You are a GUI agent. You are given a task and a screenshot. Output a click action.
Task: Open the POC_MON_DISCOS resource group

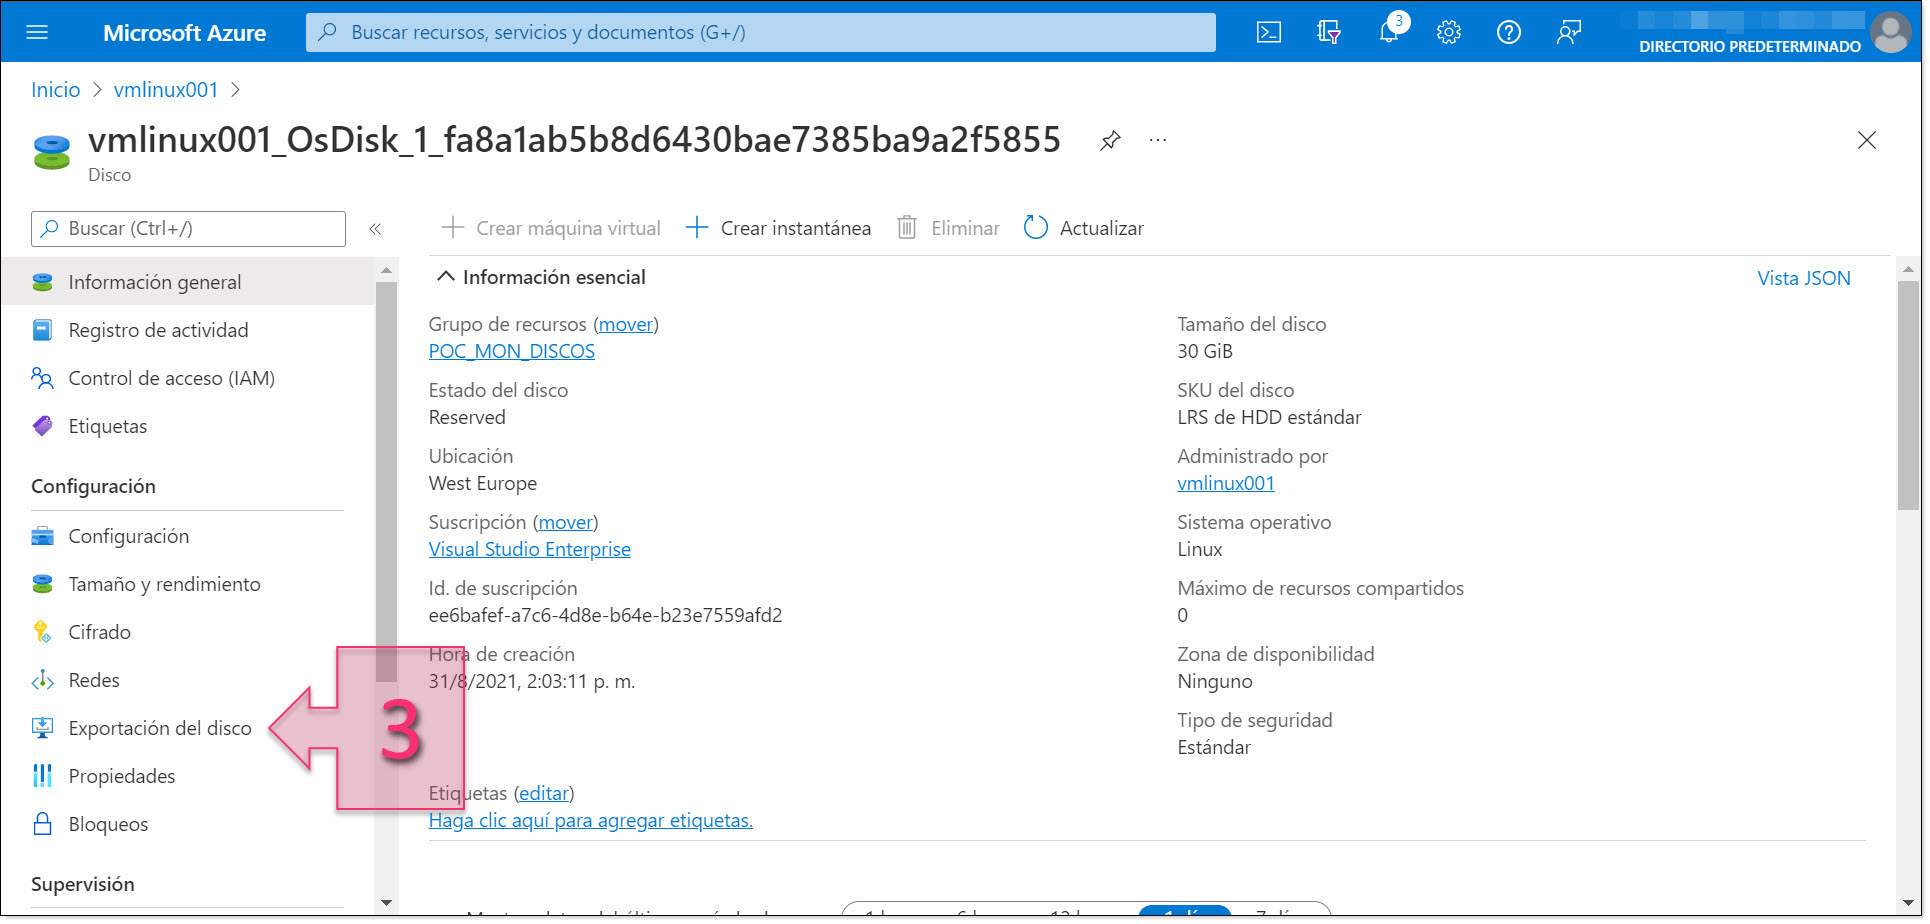pos(511,350)
